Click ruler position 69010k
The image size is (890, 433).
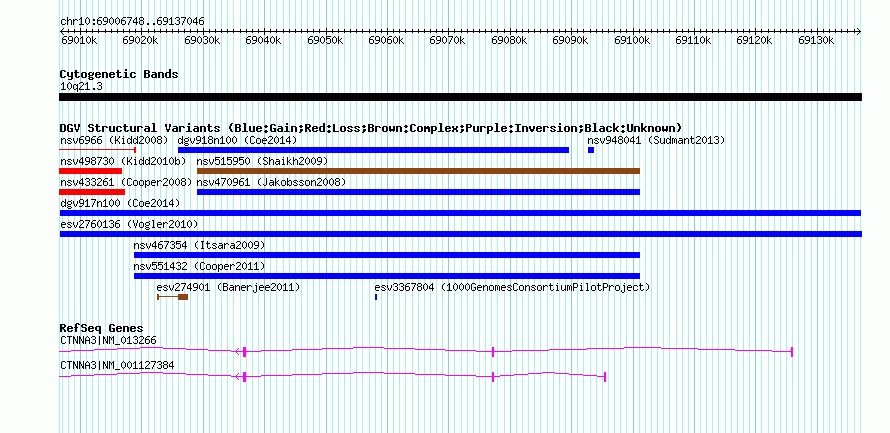(78, 40)
